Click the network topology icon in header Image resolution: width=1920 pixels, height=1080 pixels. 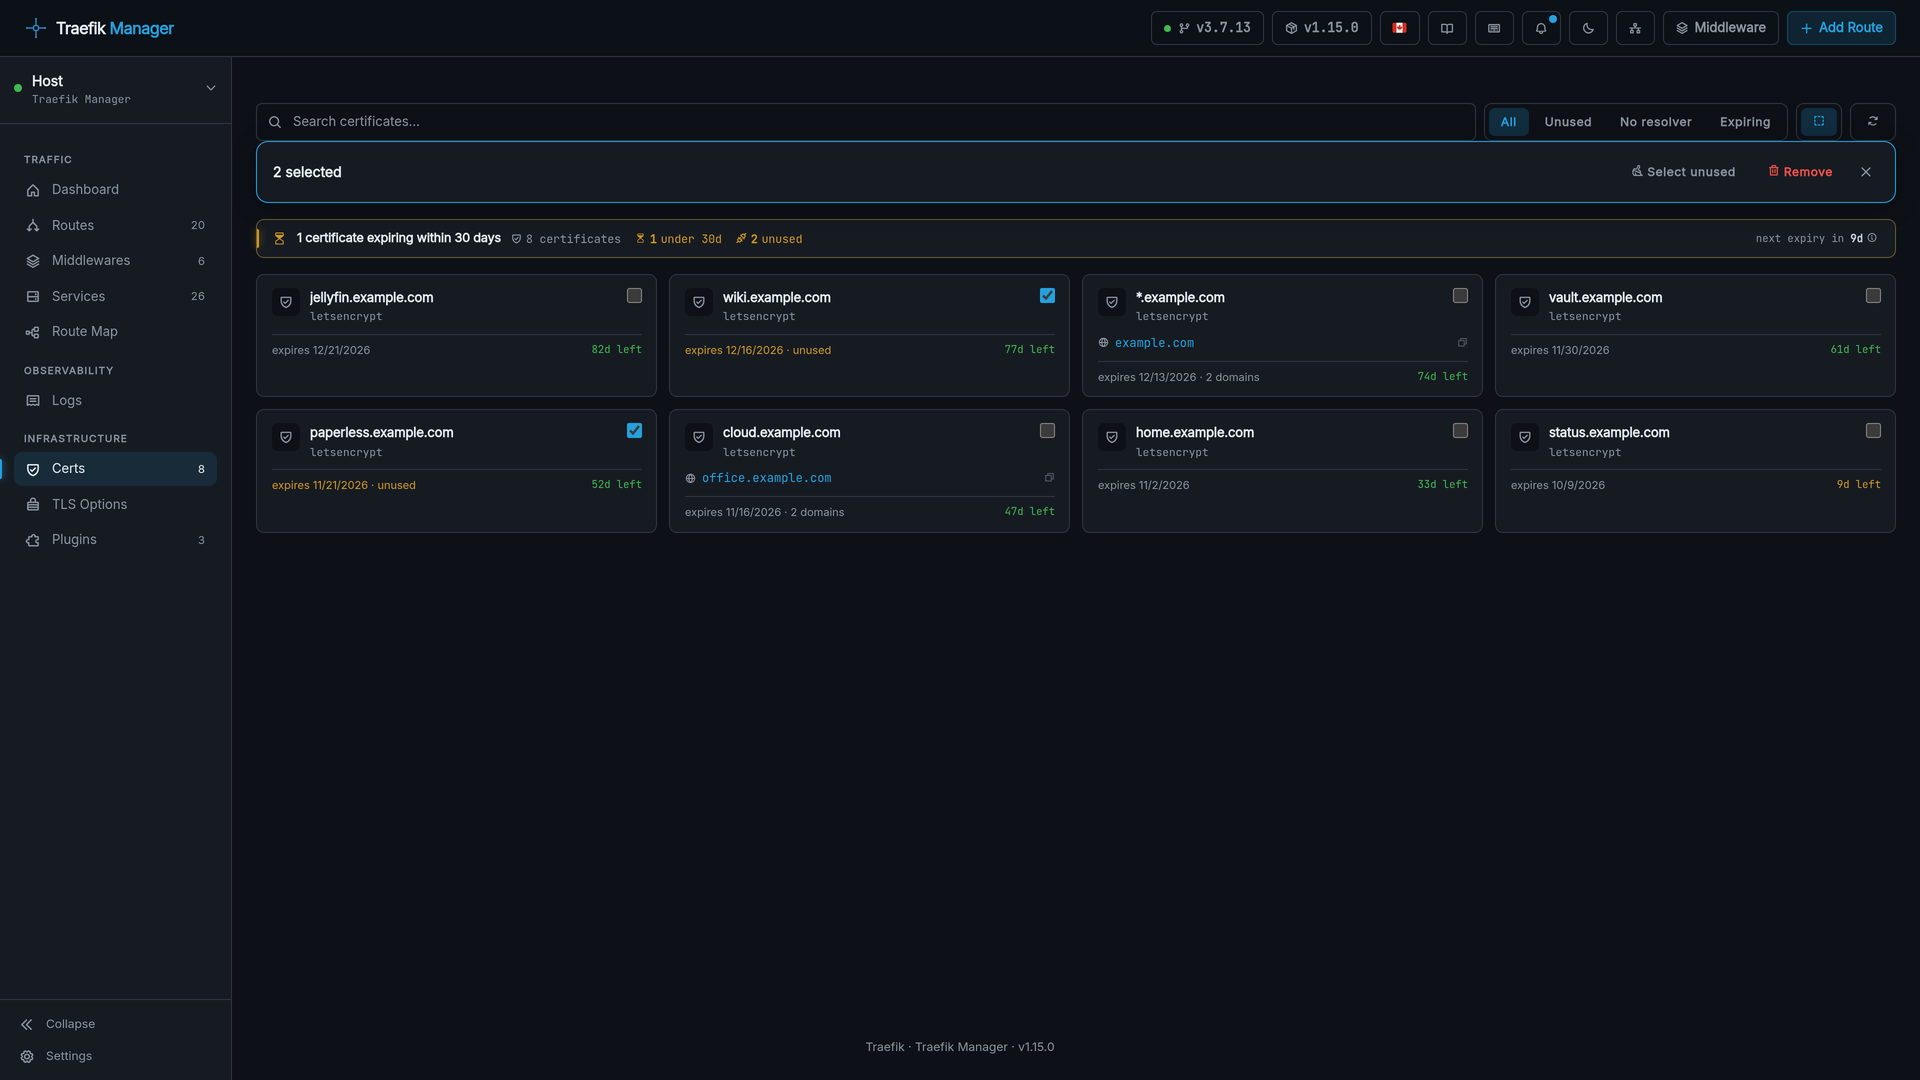tap(1635, 28)
